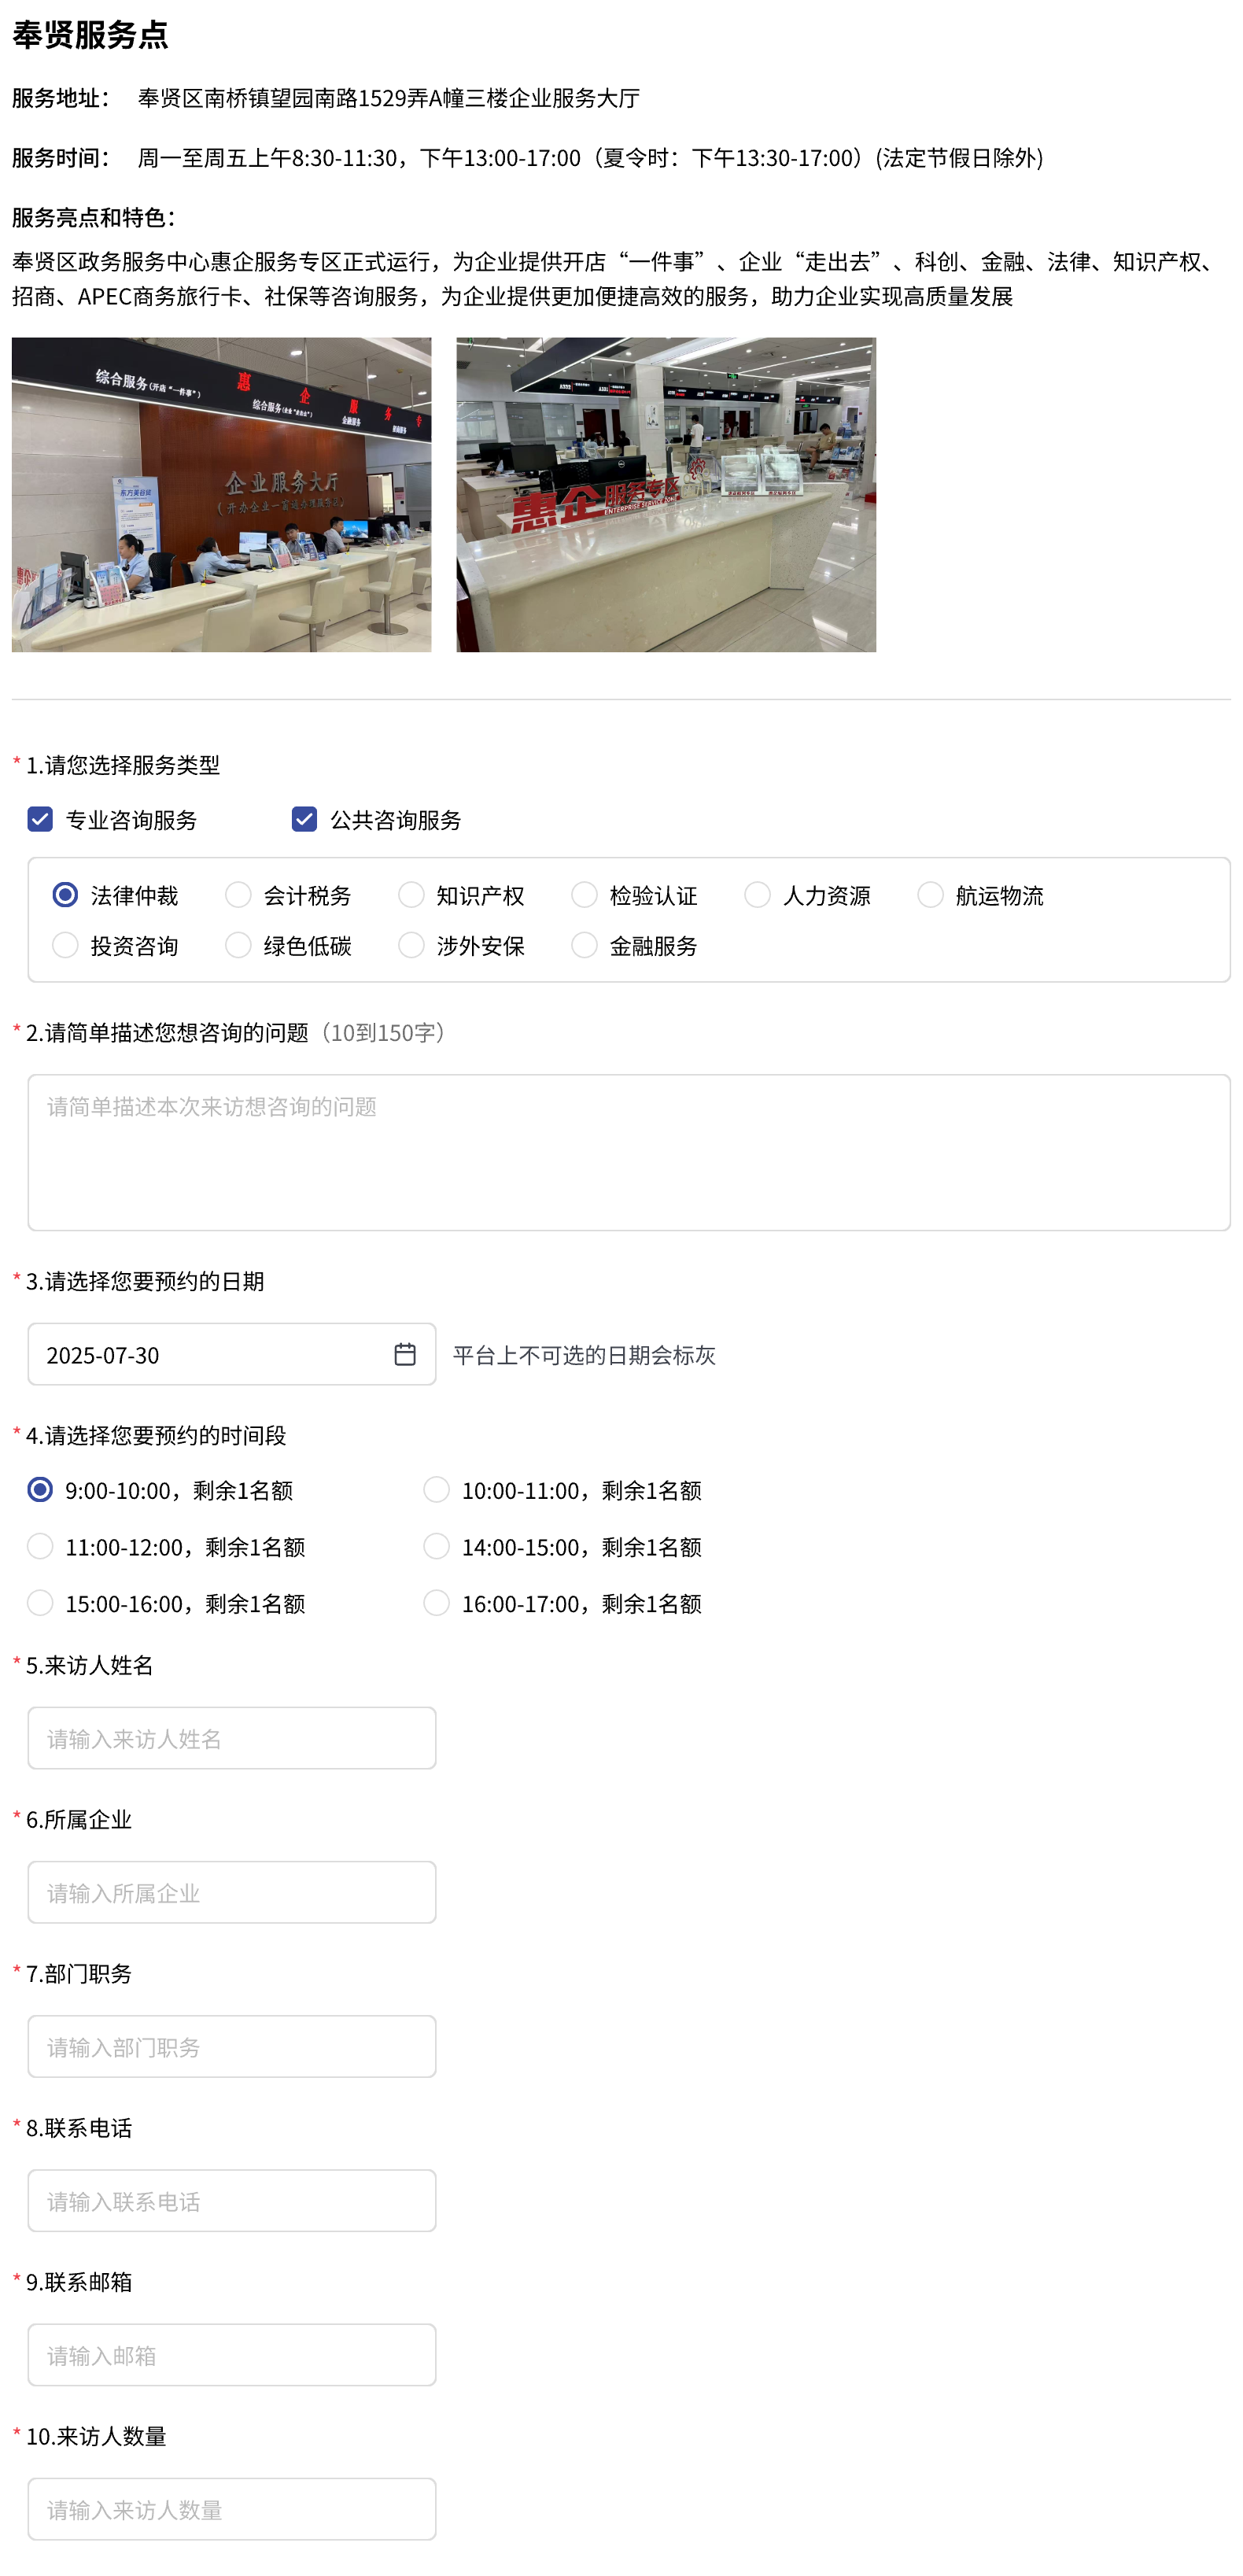
Task: Click the 来访人数量 input field
Action: [231, 2508]
